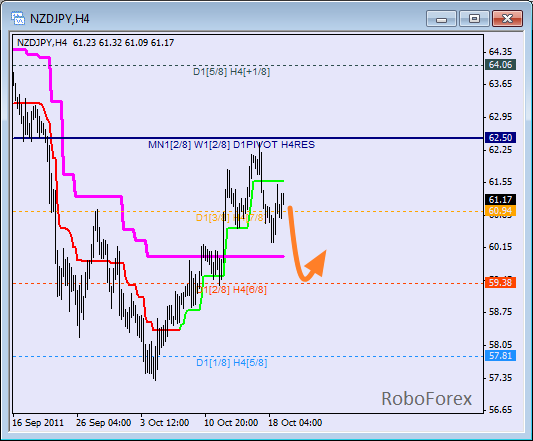Select the orange 60.94 level tag
The image size is (533, 441).
tap(500, 211)
